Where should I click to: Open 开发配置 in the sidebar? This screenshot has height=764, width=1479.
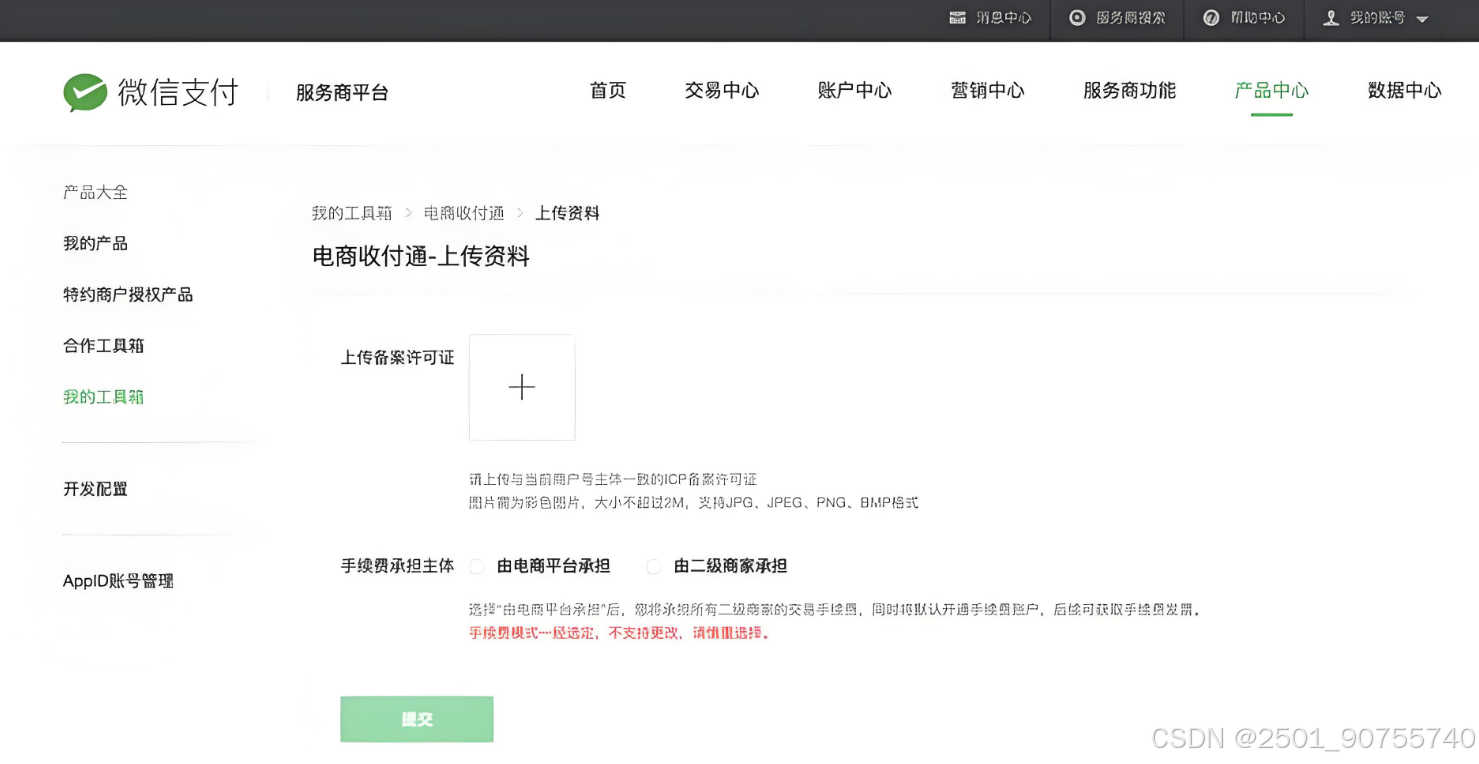tap(96, 489)
